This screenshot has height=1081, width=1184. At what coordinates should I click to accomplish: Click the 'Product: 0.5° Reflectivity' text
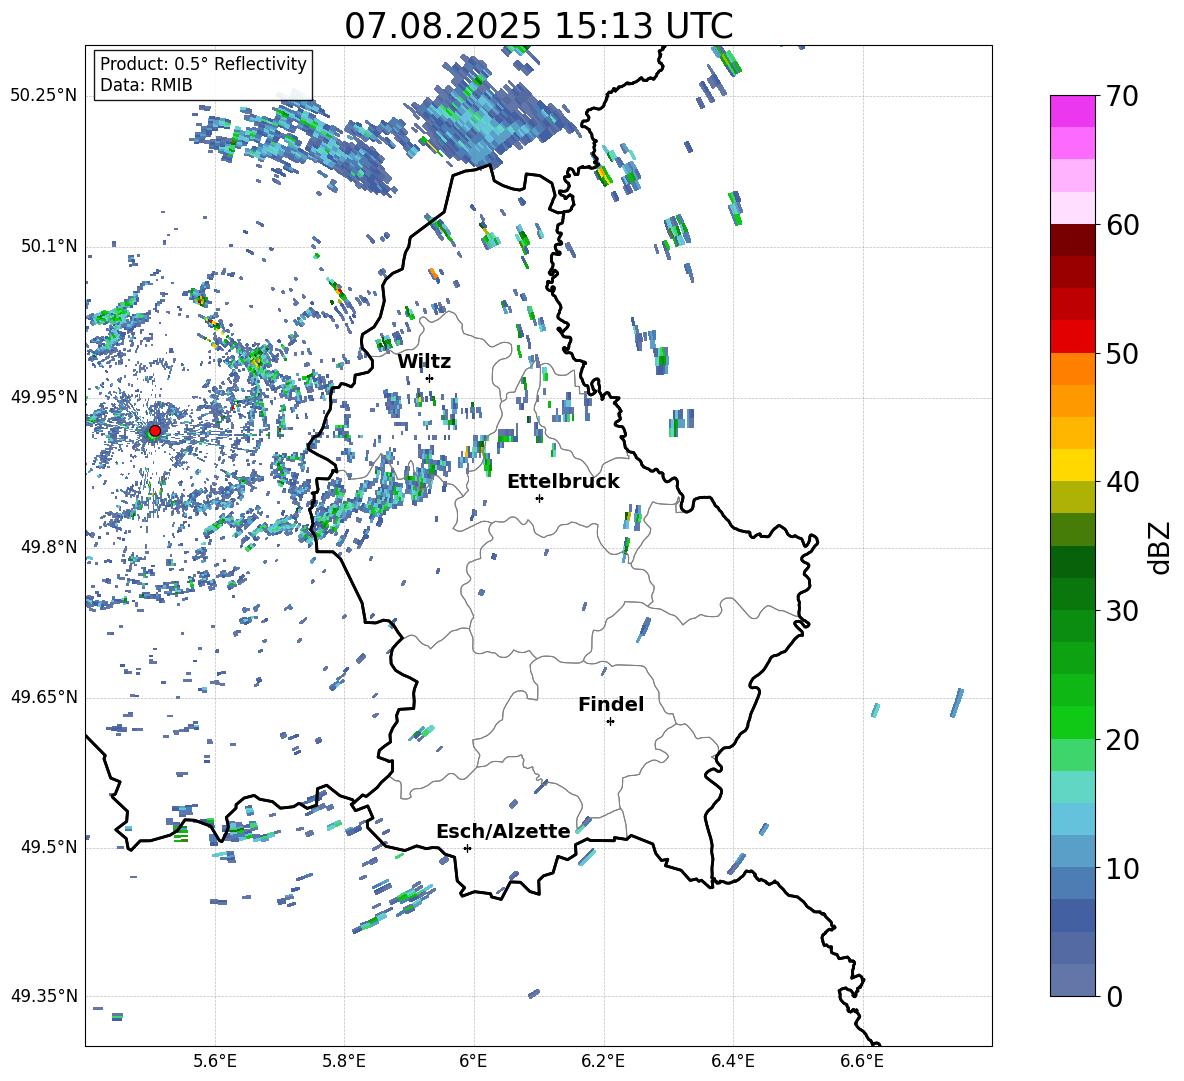click(203, 64)
